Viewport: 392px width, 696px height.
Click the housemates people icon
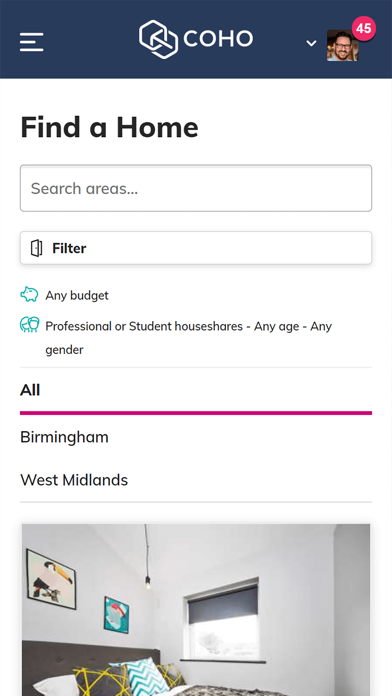click(29, 324)
